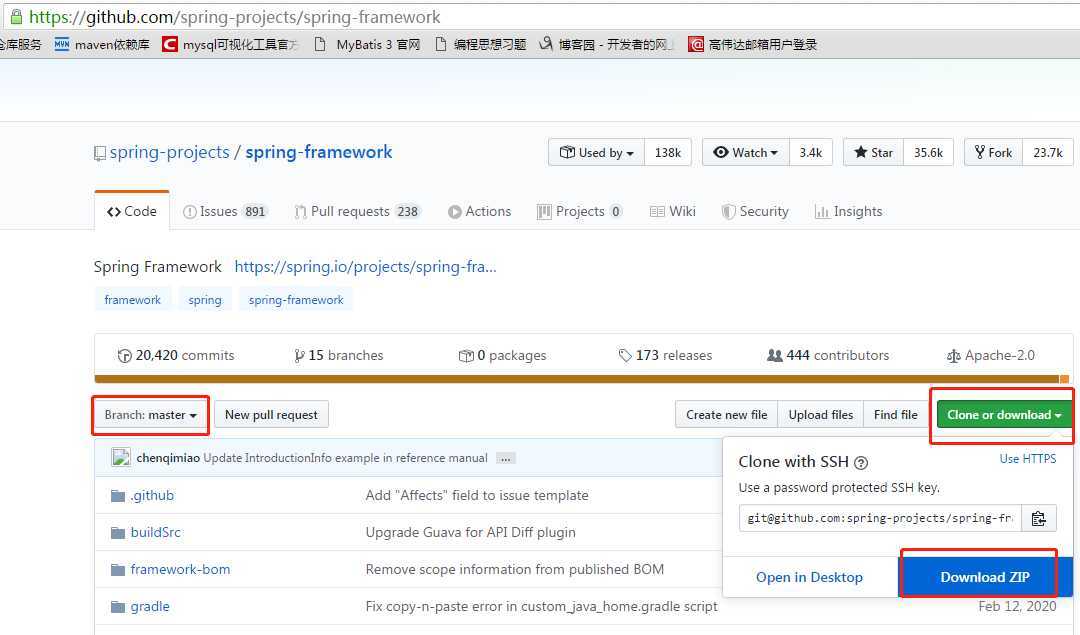Image resolution: width=1080 pixels, height=635 pixels.
Task: Open the Insights tab
Action: pos(849,211)
